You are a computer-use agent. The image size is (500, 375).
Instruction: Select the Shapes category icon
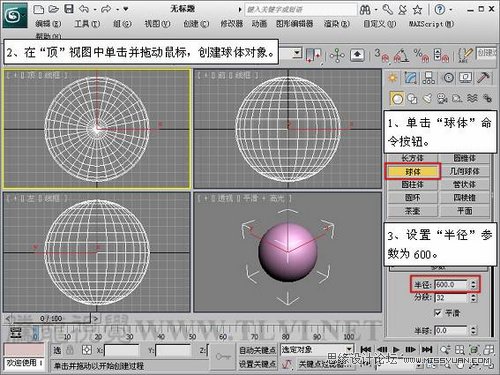tap(412, 99)
